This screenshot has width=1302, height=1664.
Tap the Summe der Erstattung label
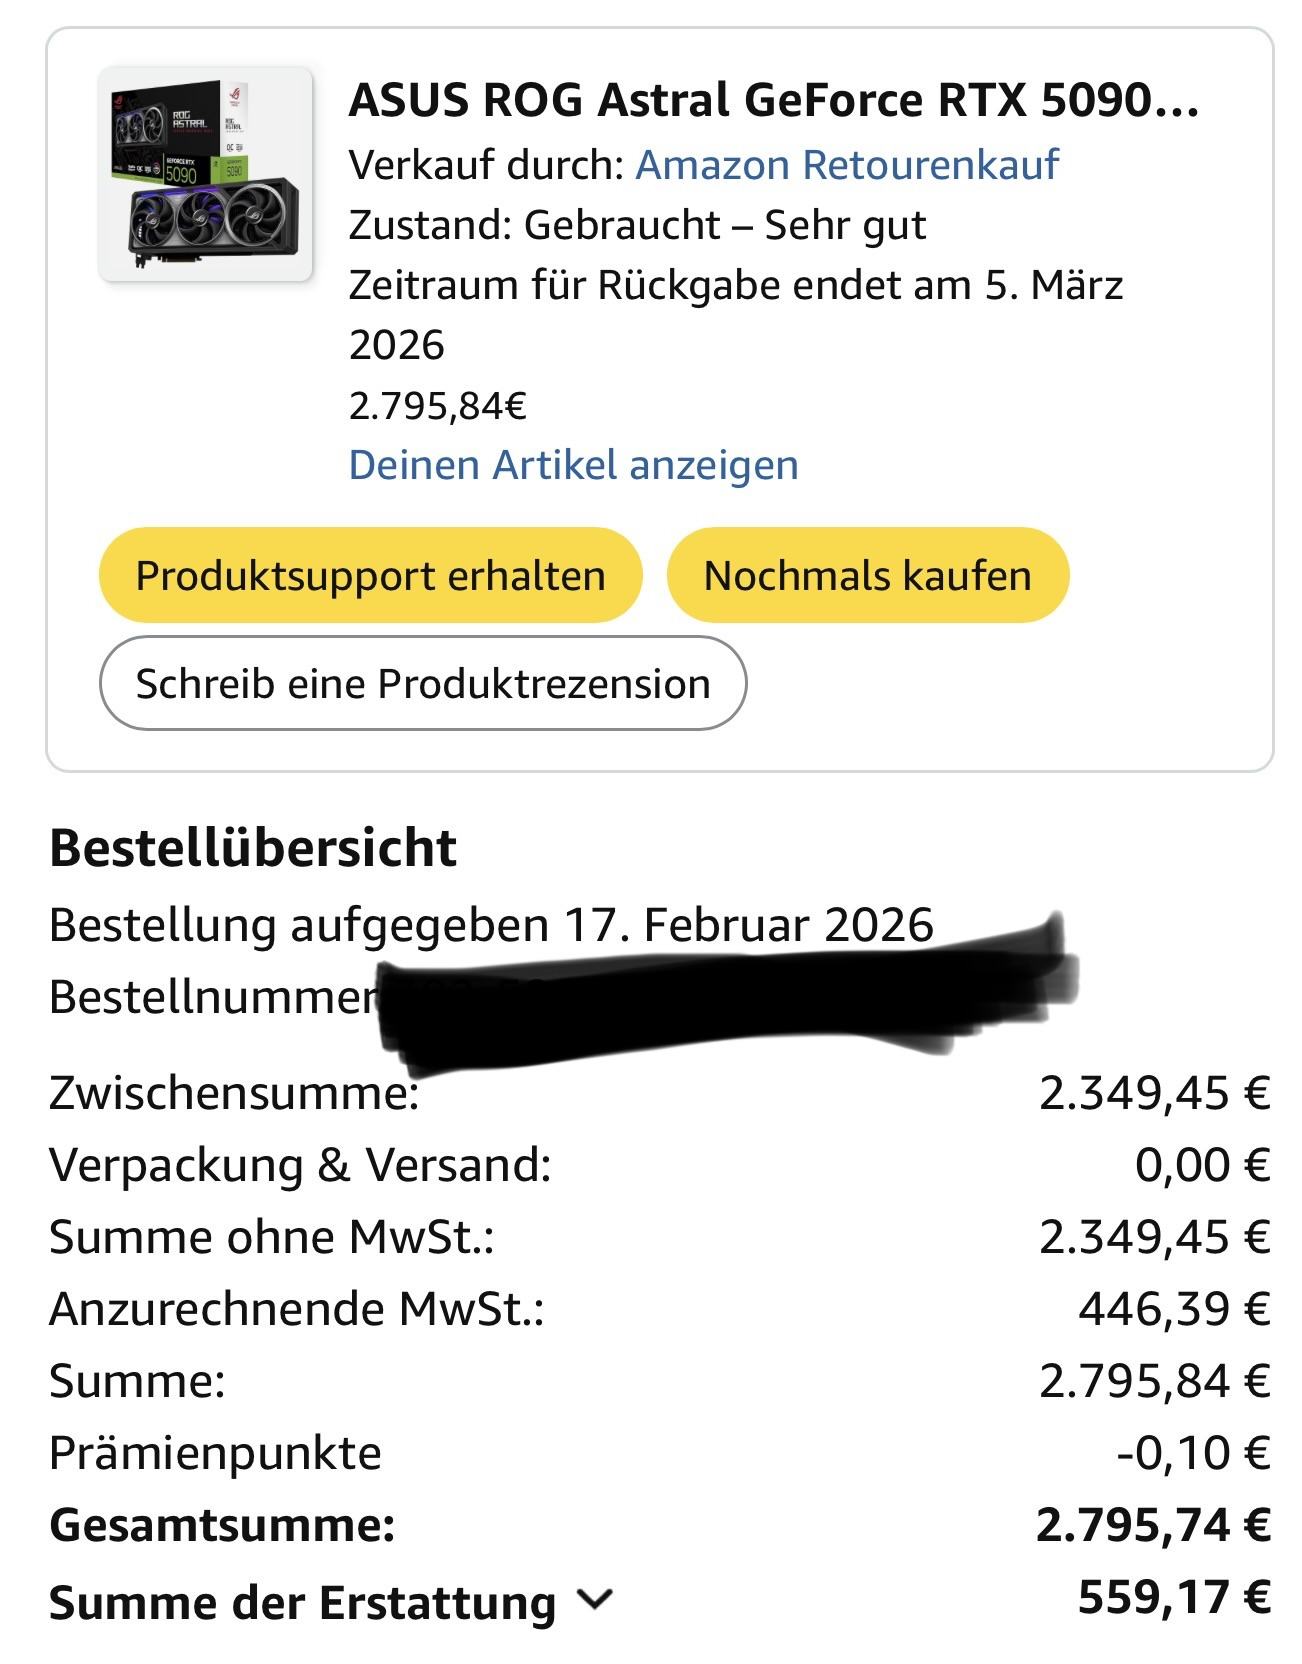point(302,1602)
